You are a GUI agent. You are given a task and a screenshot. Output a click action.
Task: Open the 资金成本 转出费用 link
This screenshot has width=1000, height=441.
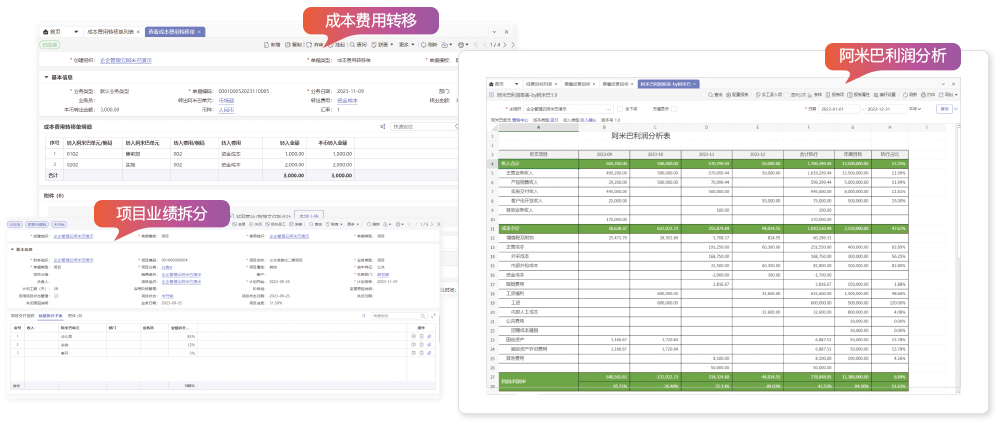pos(347,100)
